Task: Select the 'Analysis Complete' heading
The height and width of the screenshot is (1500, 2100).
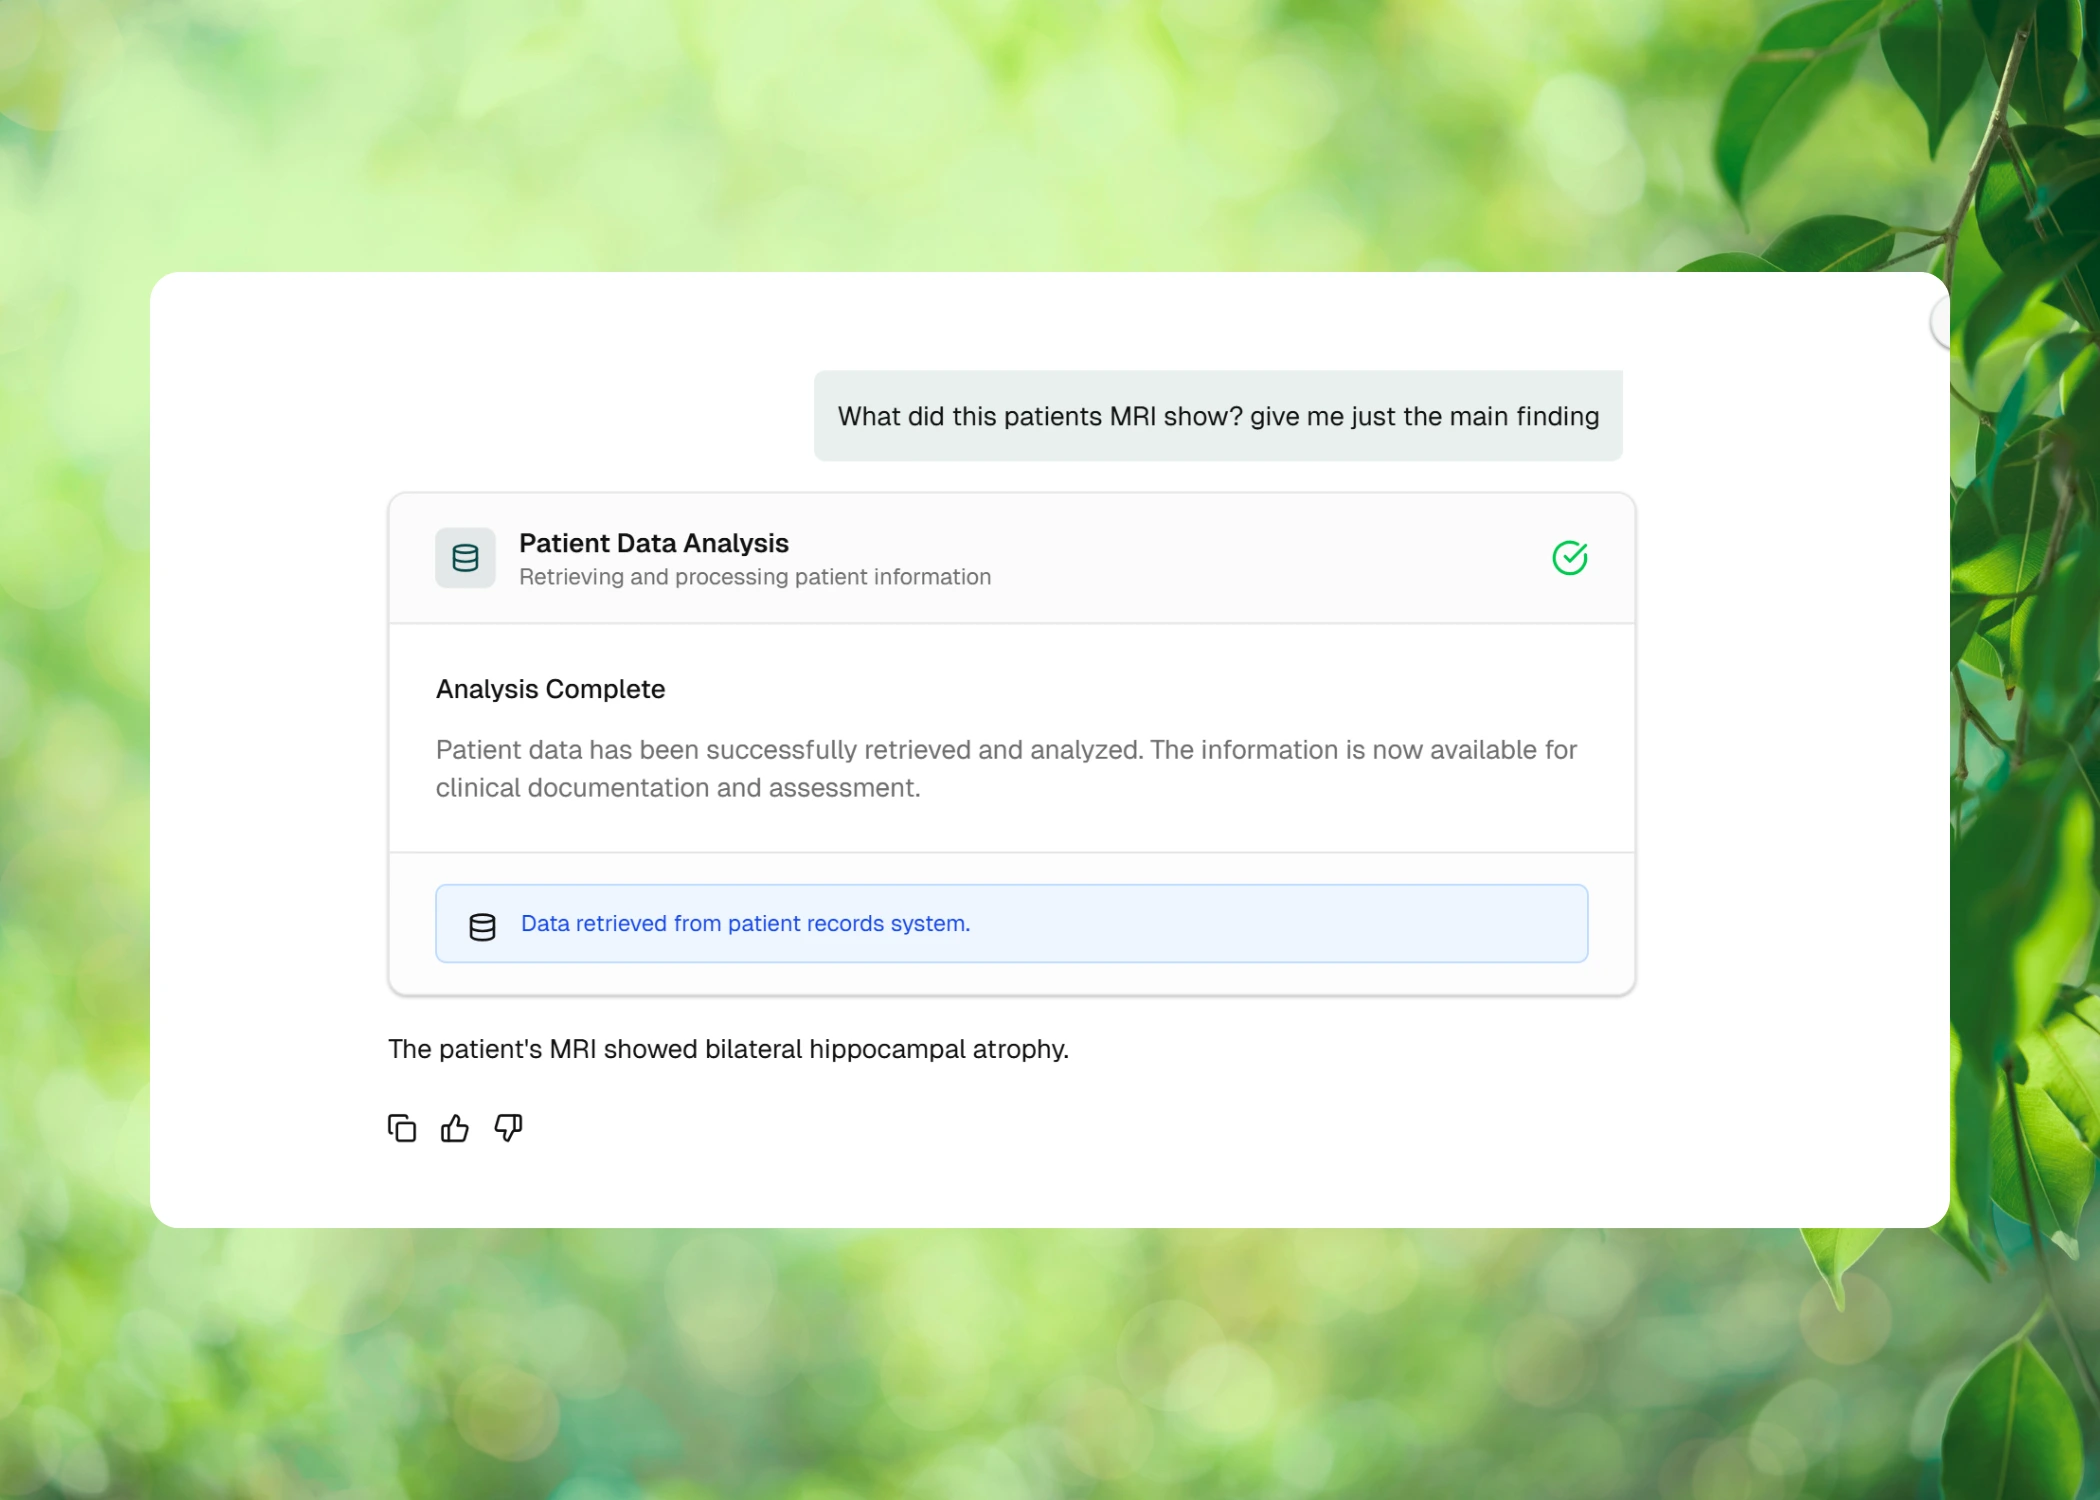Action: 550,689
